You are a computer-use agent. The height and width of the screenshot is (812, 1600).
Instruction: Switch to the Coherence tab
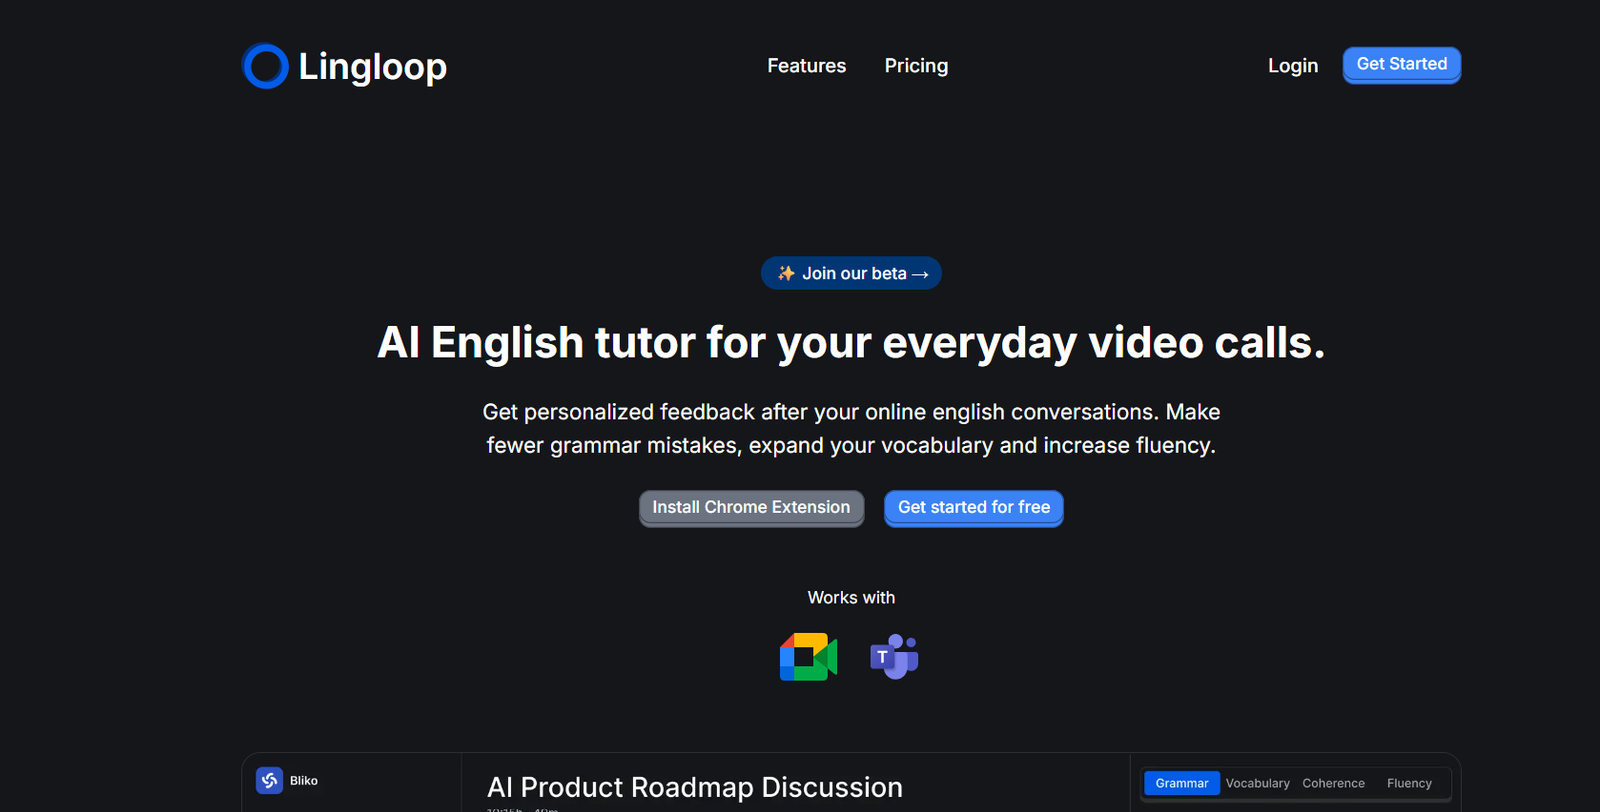click(x=1333, y=783)
